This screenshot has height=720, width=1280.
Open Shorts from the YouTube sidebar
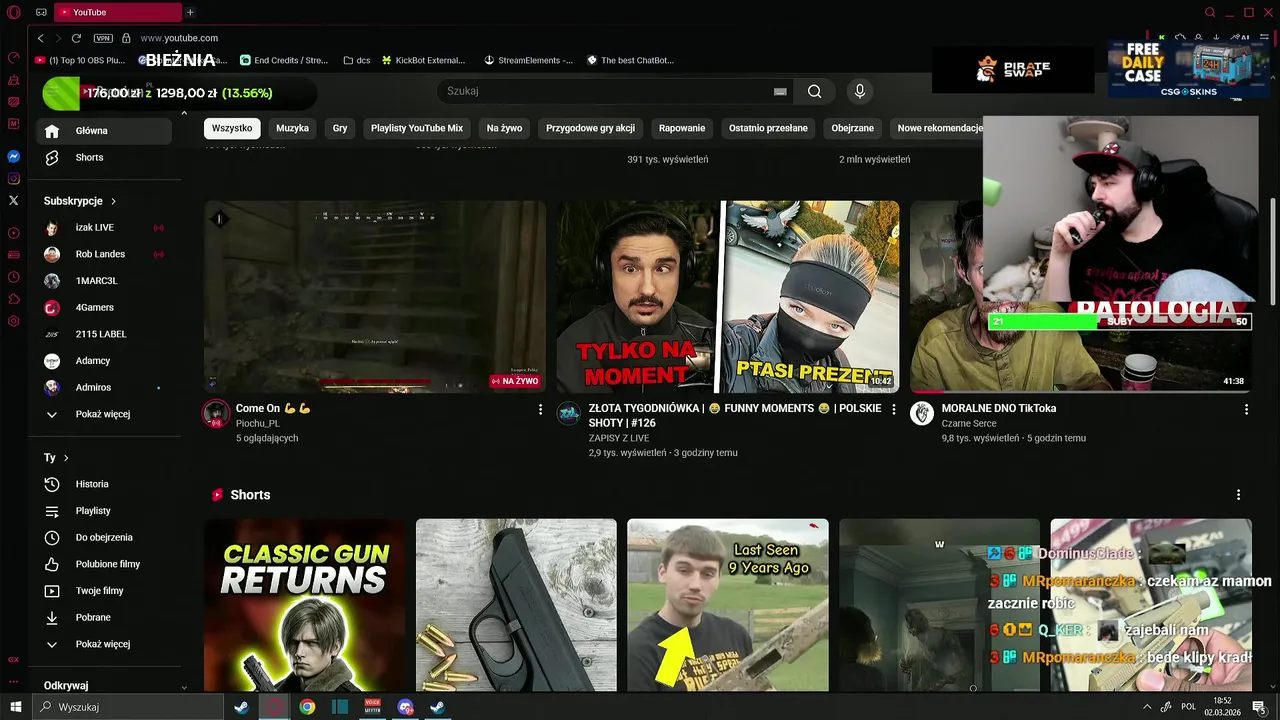click(x=104, y=157)
